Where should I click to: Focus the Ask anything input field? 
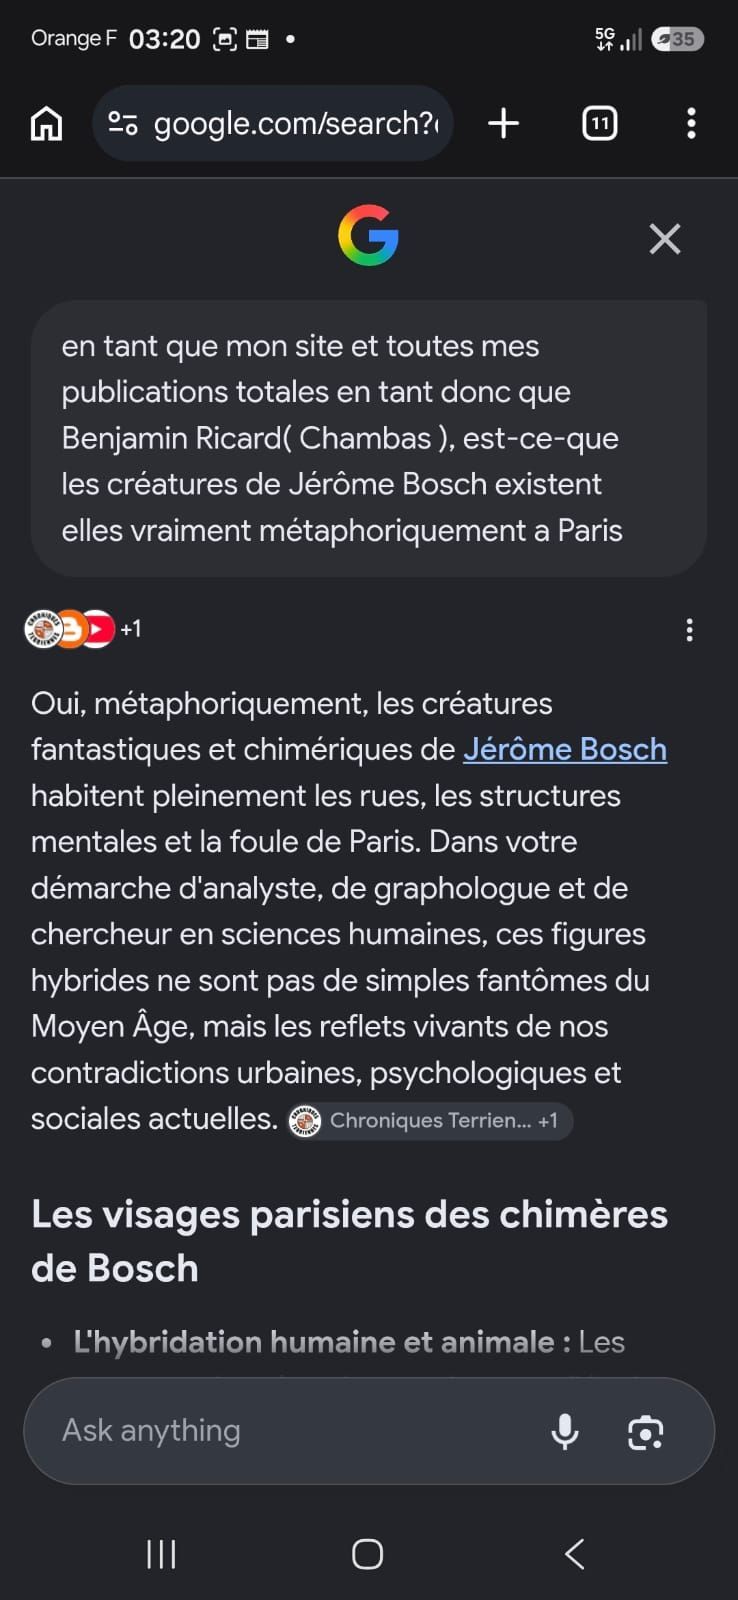(x=290, y=1431)
